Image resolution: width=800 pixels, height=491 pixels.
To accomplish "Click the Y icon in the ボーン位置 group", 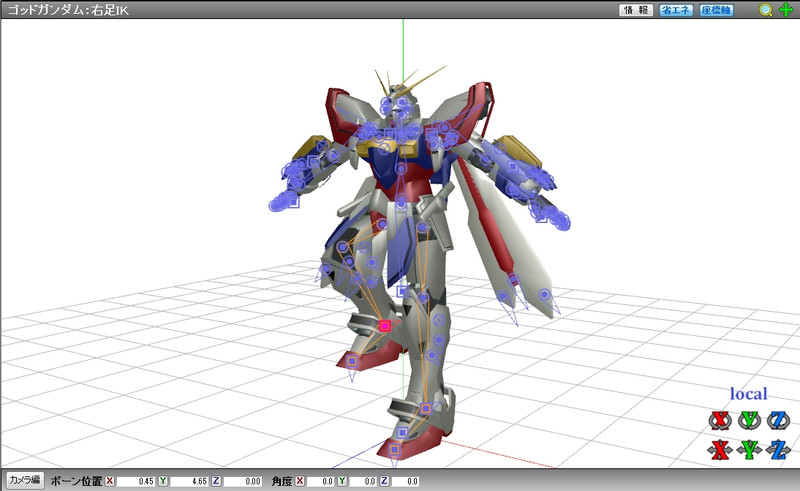I will click(163, 481).
